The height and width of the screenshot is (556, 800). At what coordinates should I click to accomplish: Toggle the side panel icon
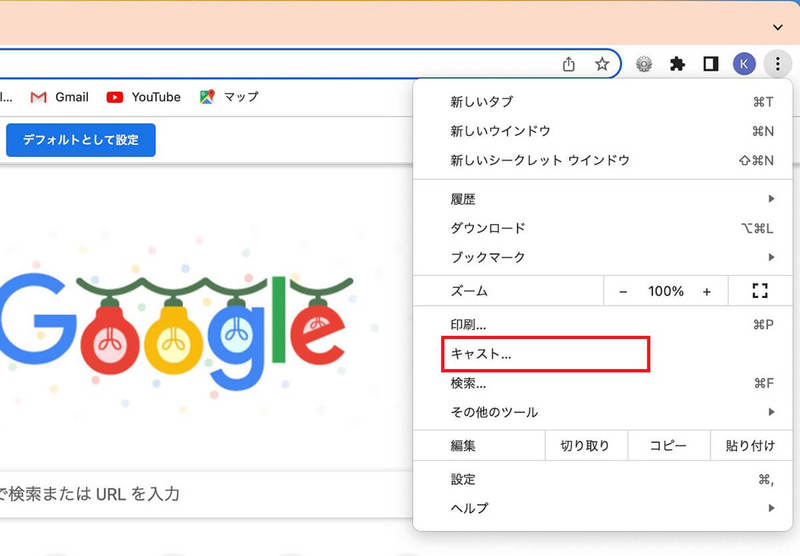711,64
